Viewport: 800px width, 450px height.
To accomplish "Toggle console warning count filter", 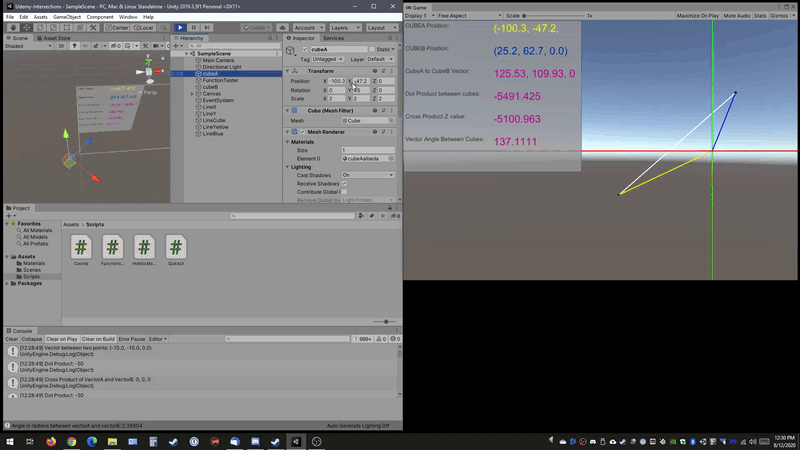I will 382,339.
